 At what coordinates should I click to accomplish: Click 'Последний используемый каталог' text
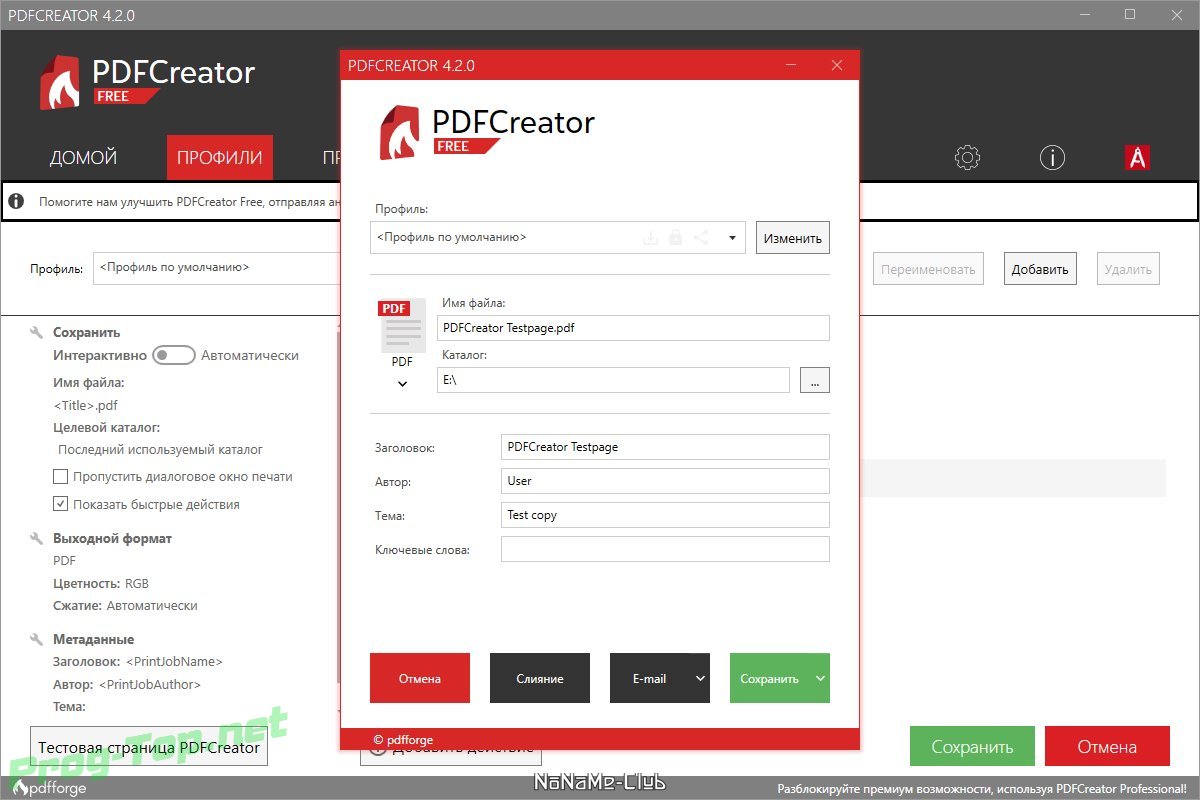(x=160, y=450)
